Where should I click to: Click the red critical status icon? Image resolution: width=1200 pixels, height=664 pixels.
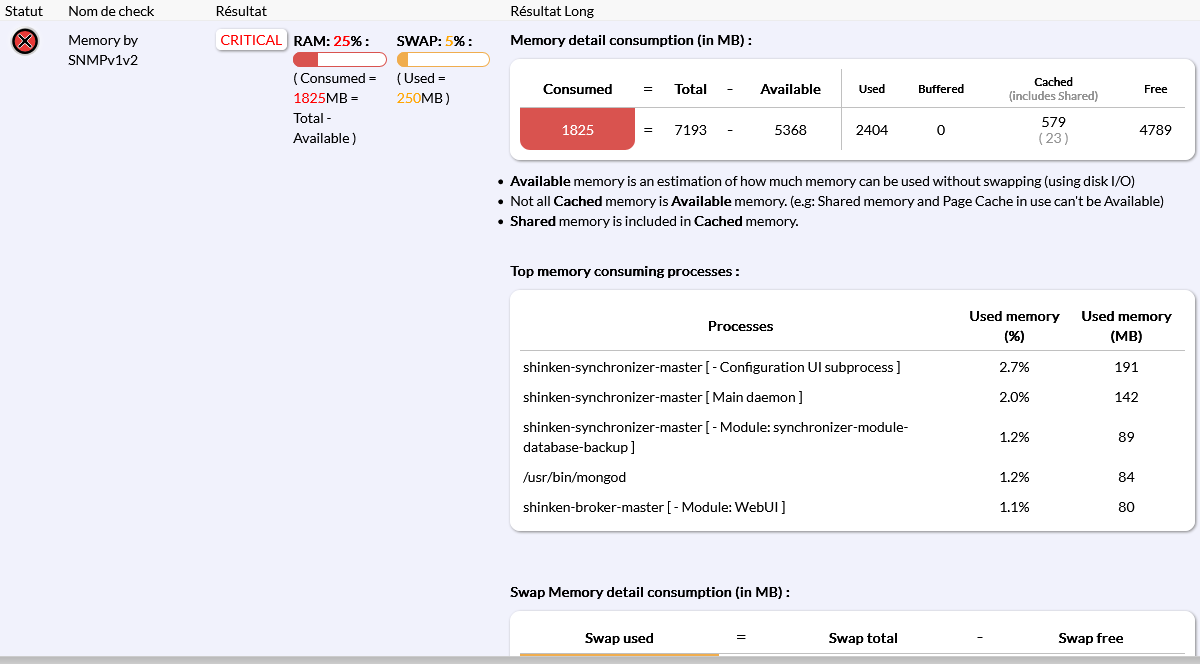coord(25,41)
